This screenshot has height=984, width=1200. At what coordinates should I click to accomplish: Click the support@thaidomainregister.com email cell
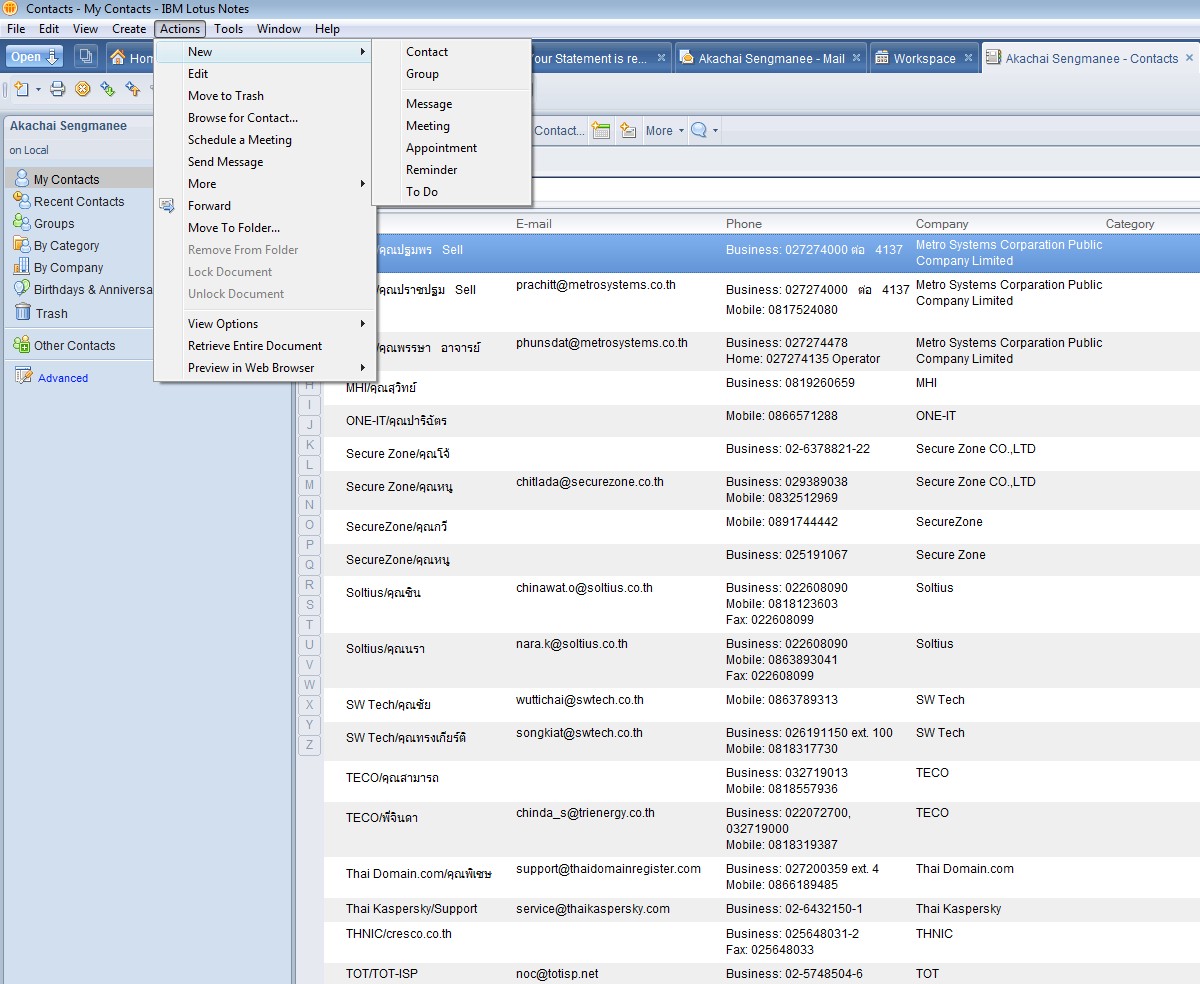coord(608,869)
